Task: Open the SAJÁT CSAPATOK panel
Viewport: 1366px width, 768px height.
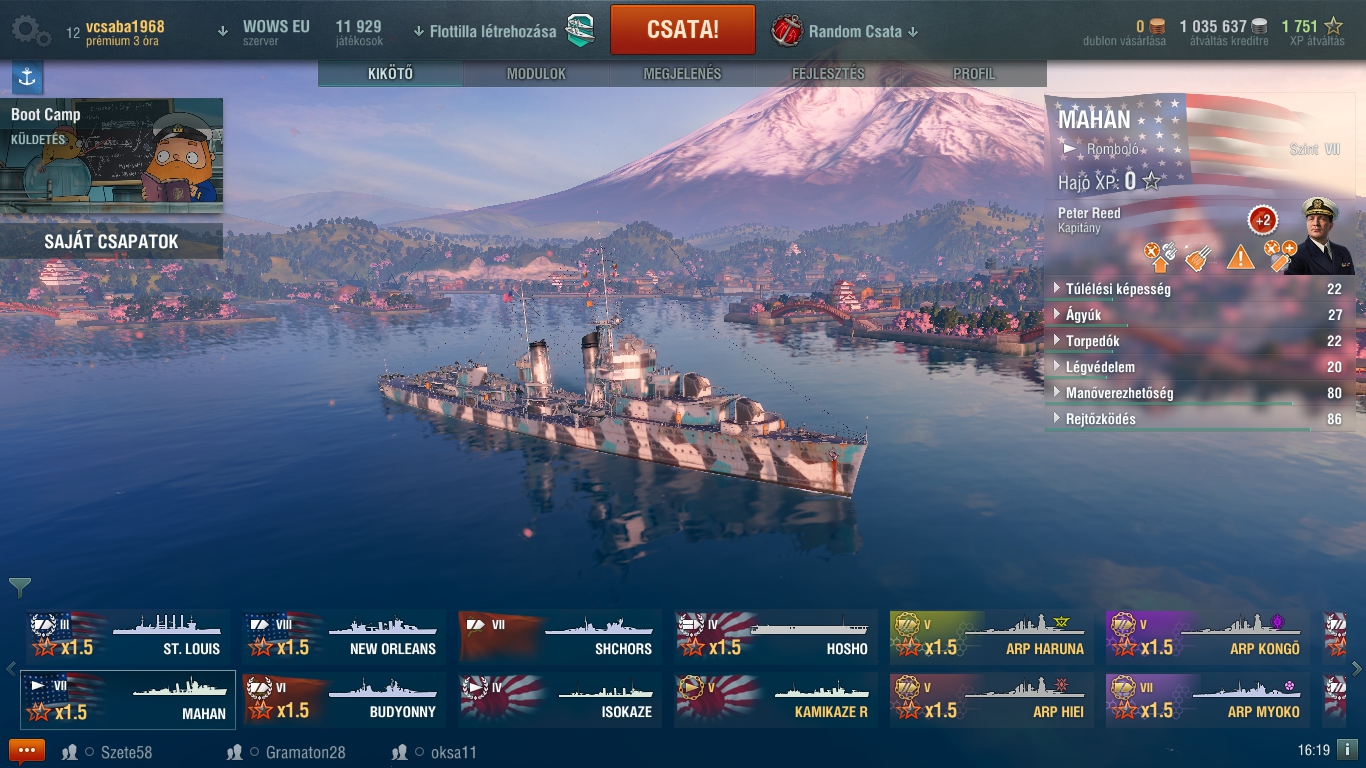Action: (111, 241)
